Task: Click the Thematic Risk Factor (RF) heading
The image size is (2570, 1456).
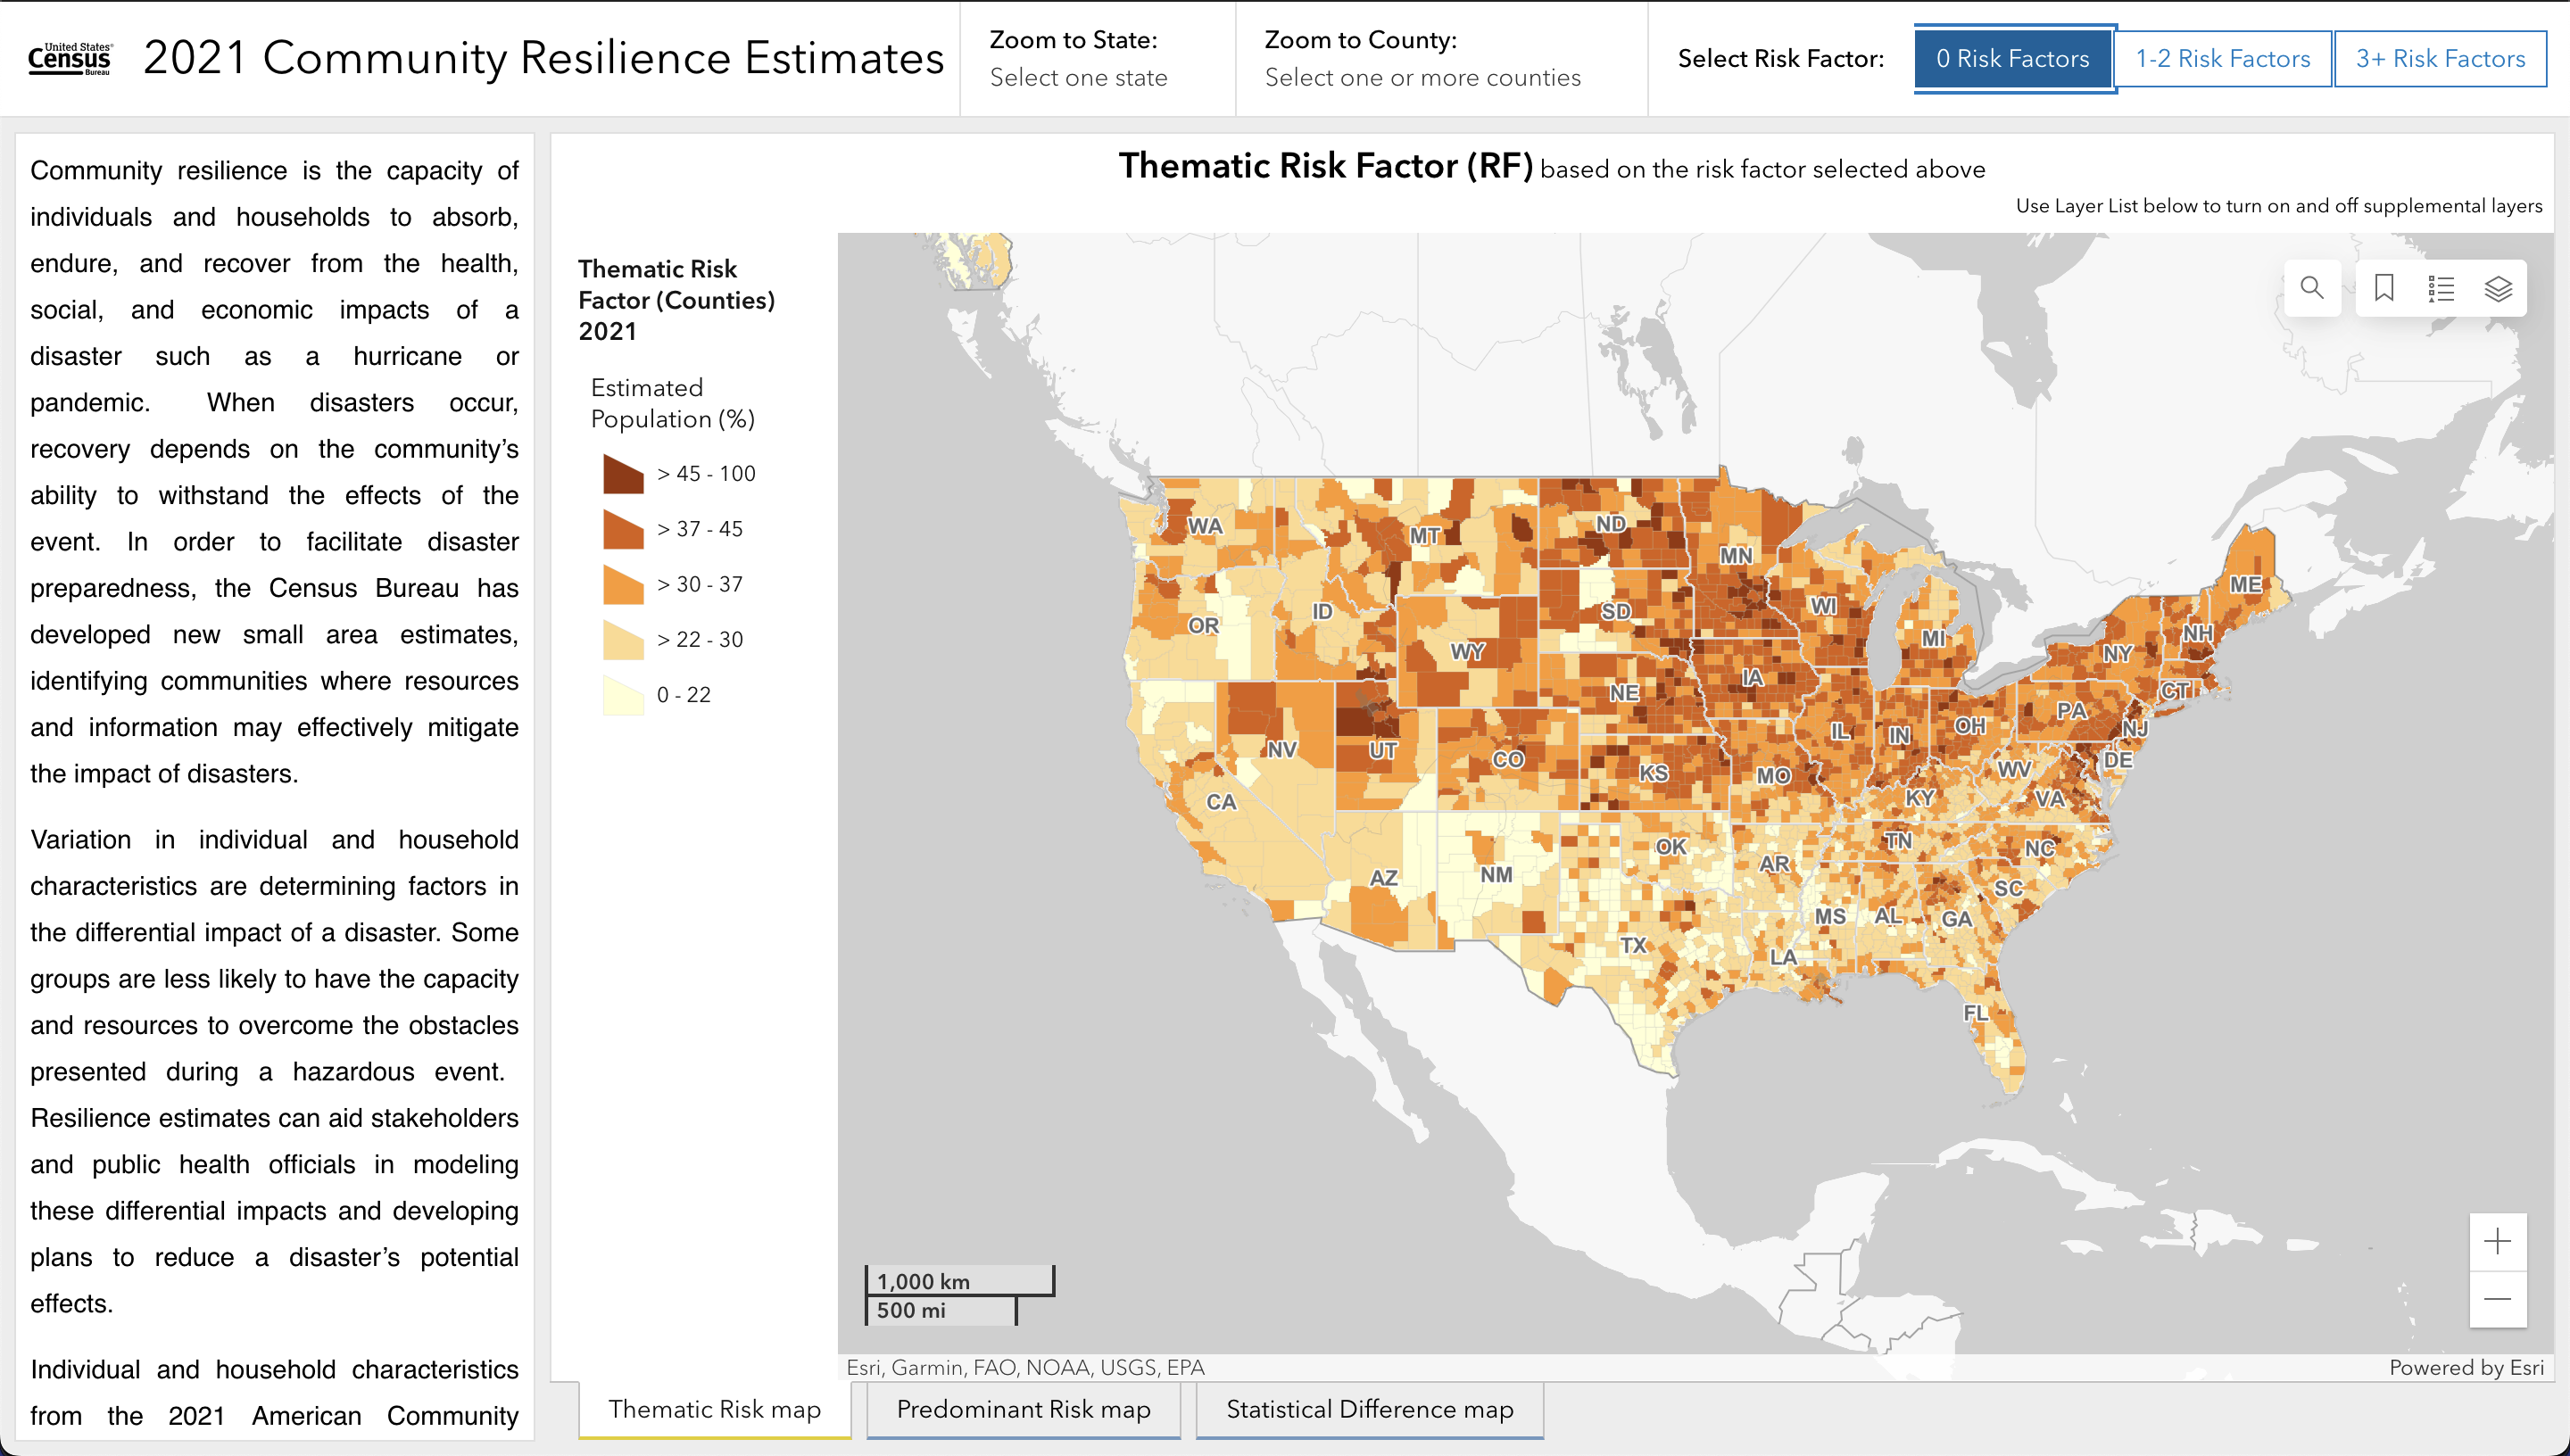Action: (1325, 166)
